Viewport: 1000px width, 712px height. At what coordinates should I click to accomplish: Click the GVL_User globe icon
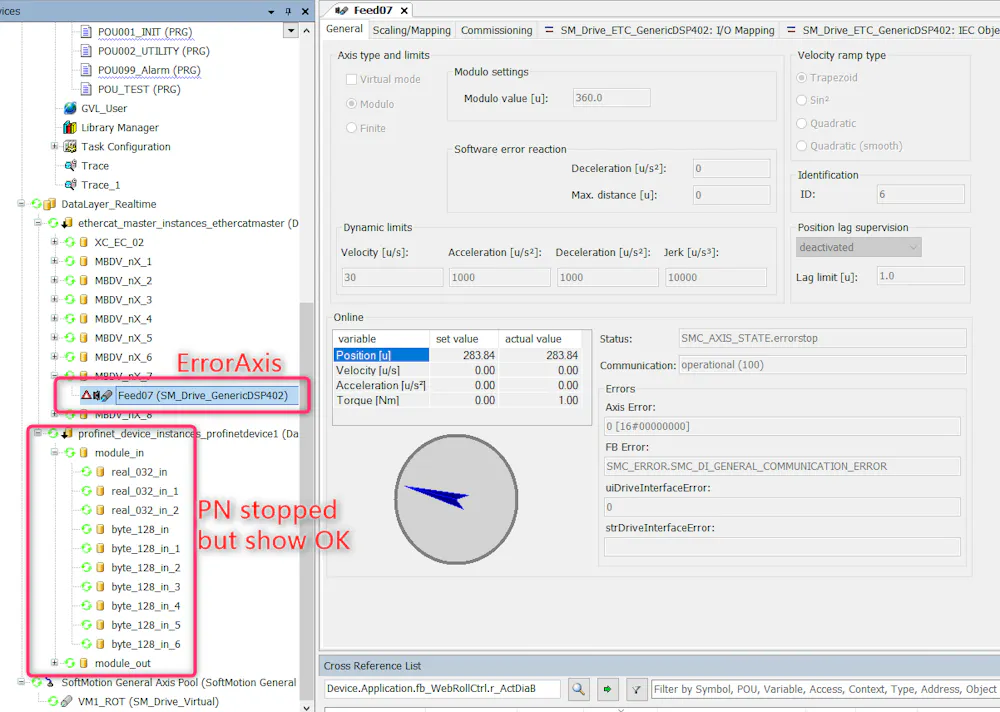[70, 108]
